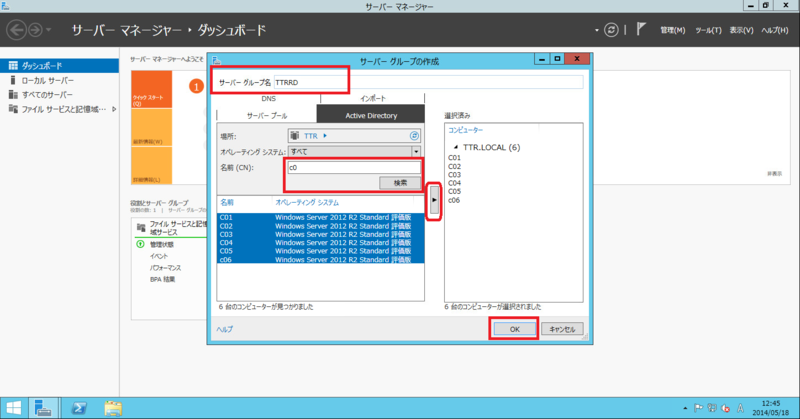Select C05 in the selected list
800x419 pixels.
[455, 191]
